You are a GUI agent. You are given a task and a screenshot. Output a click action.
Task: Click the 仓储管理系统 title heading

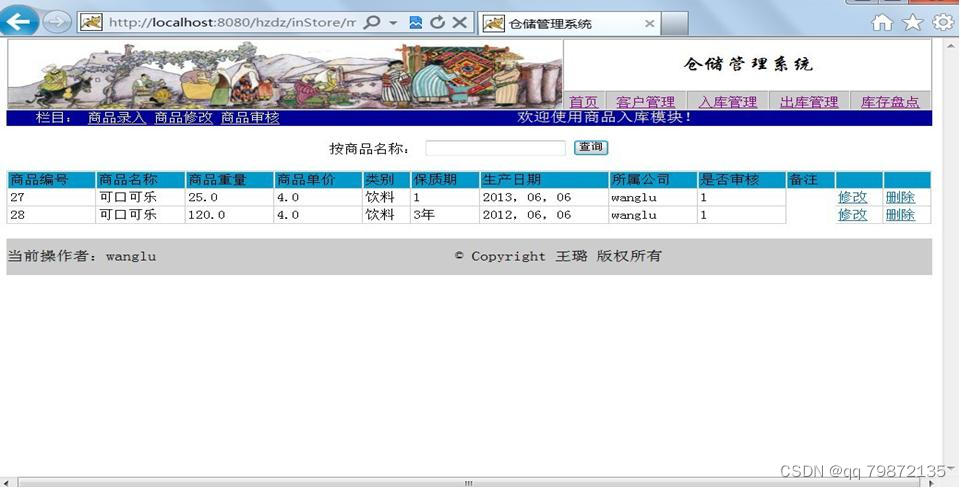pyautogui.click(x=748, y=64)
